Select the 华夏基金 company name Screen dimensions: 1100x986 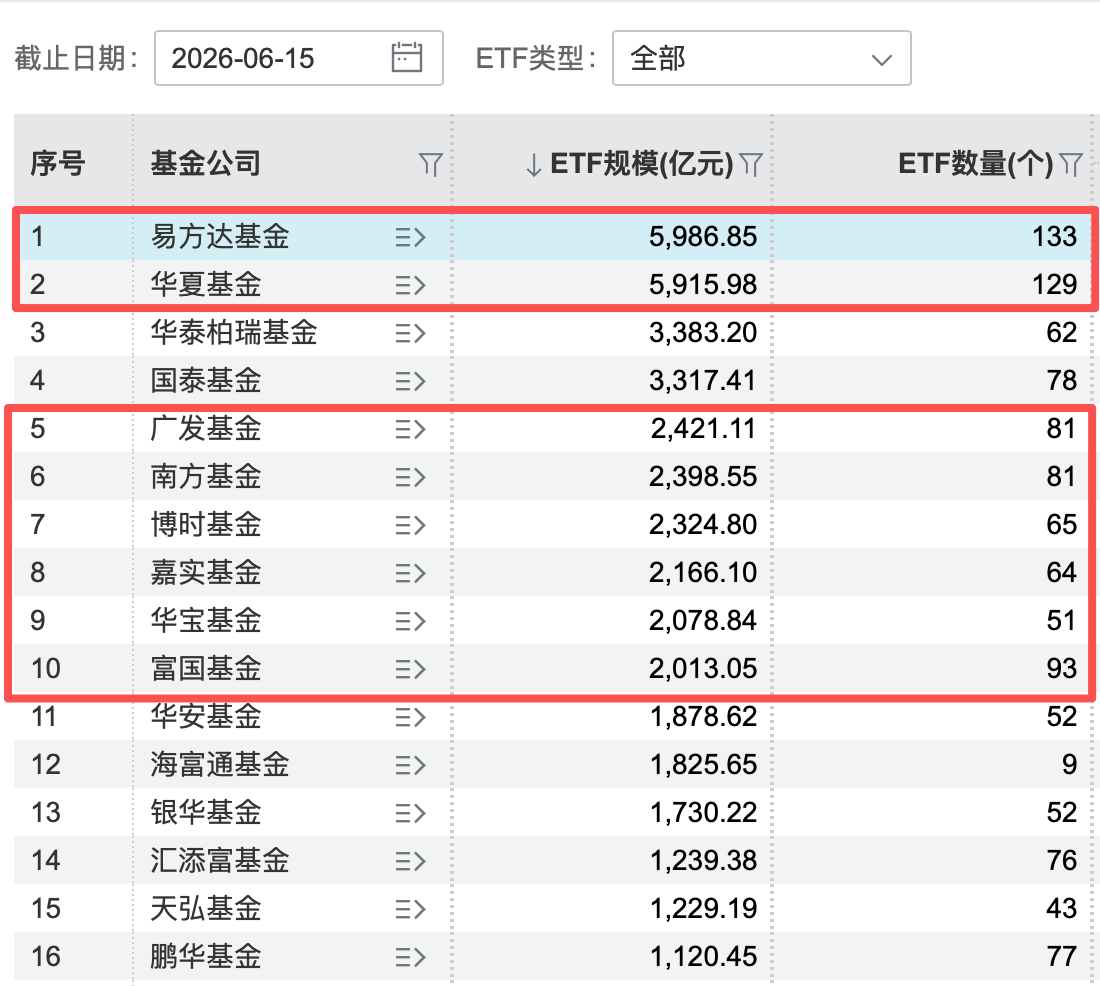pyautogui.click(x=206, y=284)
